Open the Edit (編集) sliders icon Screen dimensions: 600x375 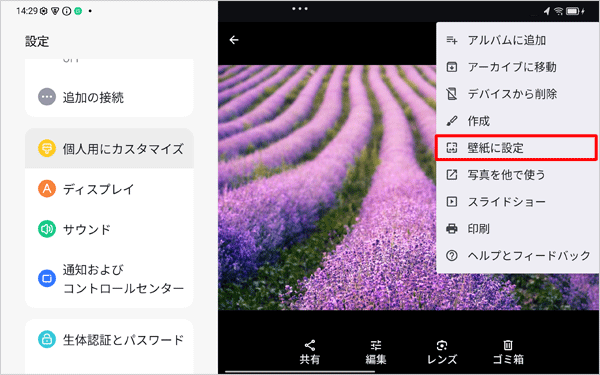pyautogui.click(x=375, y=346)
